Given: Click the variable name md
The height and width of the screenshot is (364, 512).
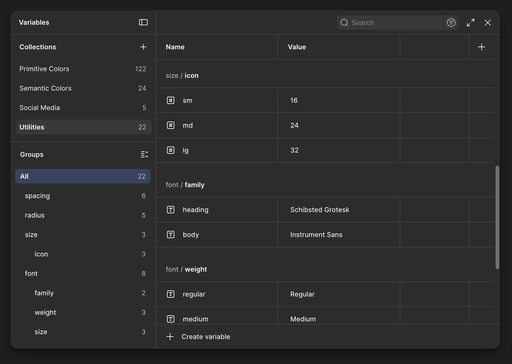Looking at the screenshot, I should point(188,125).
